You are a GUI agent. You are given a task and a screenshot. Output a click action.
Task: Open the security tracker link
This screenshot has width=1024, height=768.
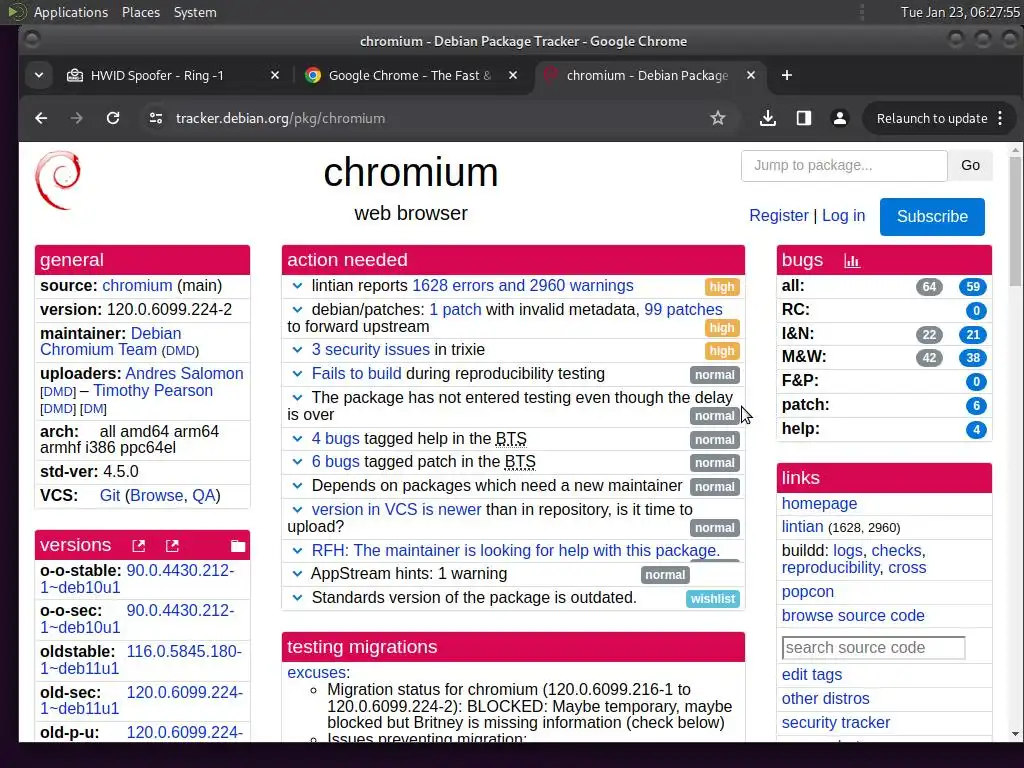(836, 723)
